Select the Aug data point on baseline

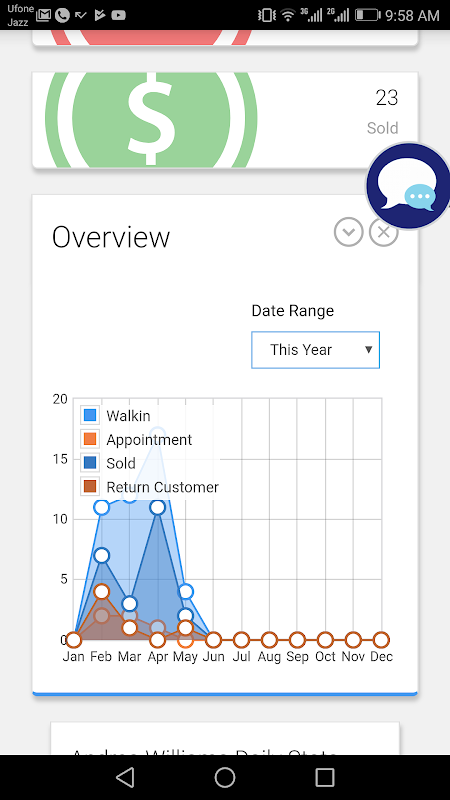269,639
